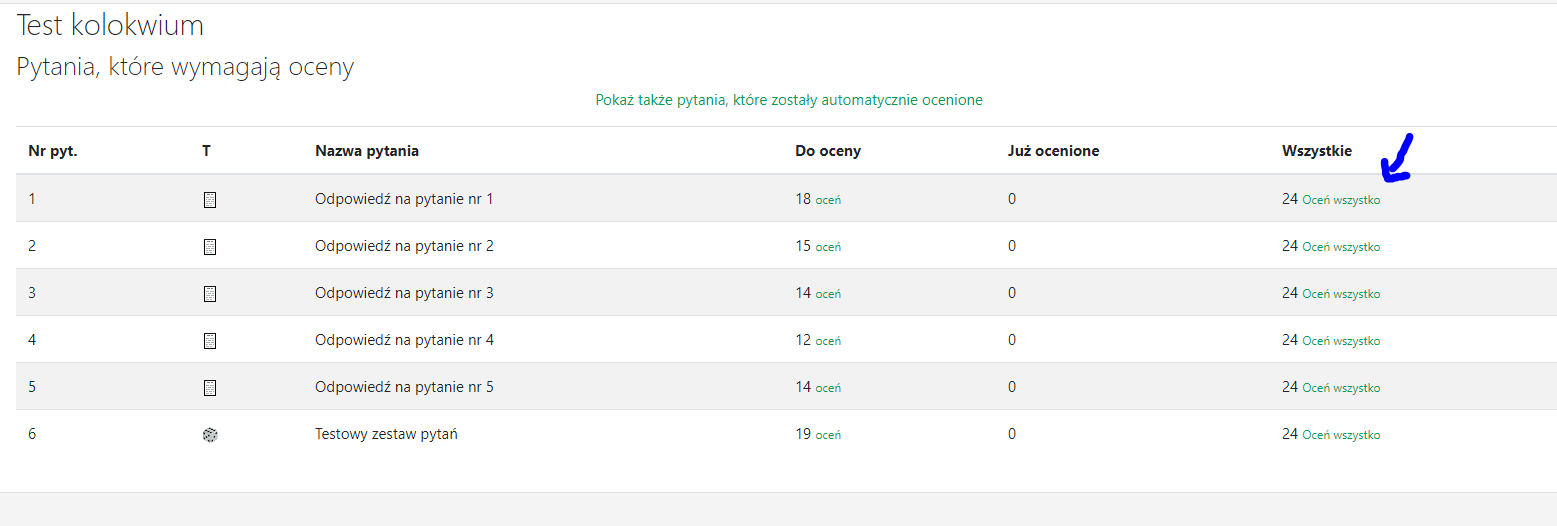Open 'Oceń wszystko' for question 1
The width and height of the screenshot is (1557, 526).
coord(1341,200)
